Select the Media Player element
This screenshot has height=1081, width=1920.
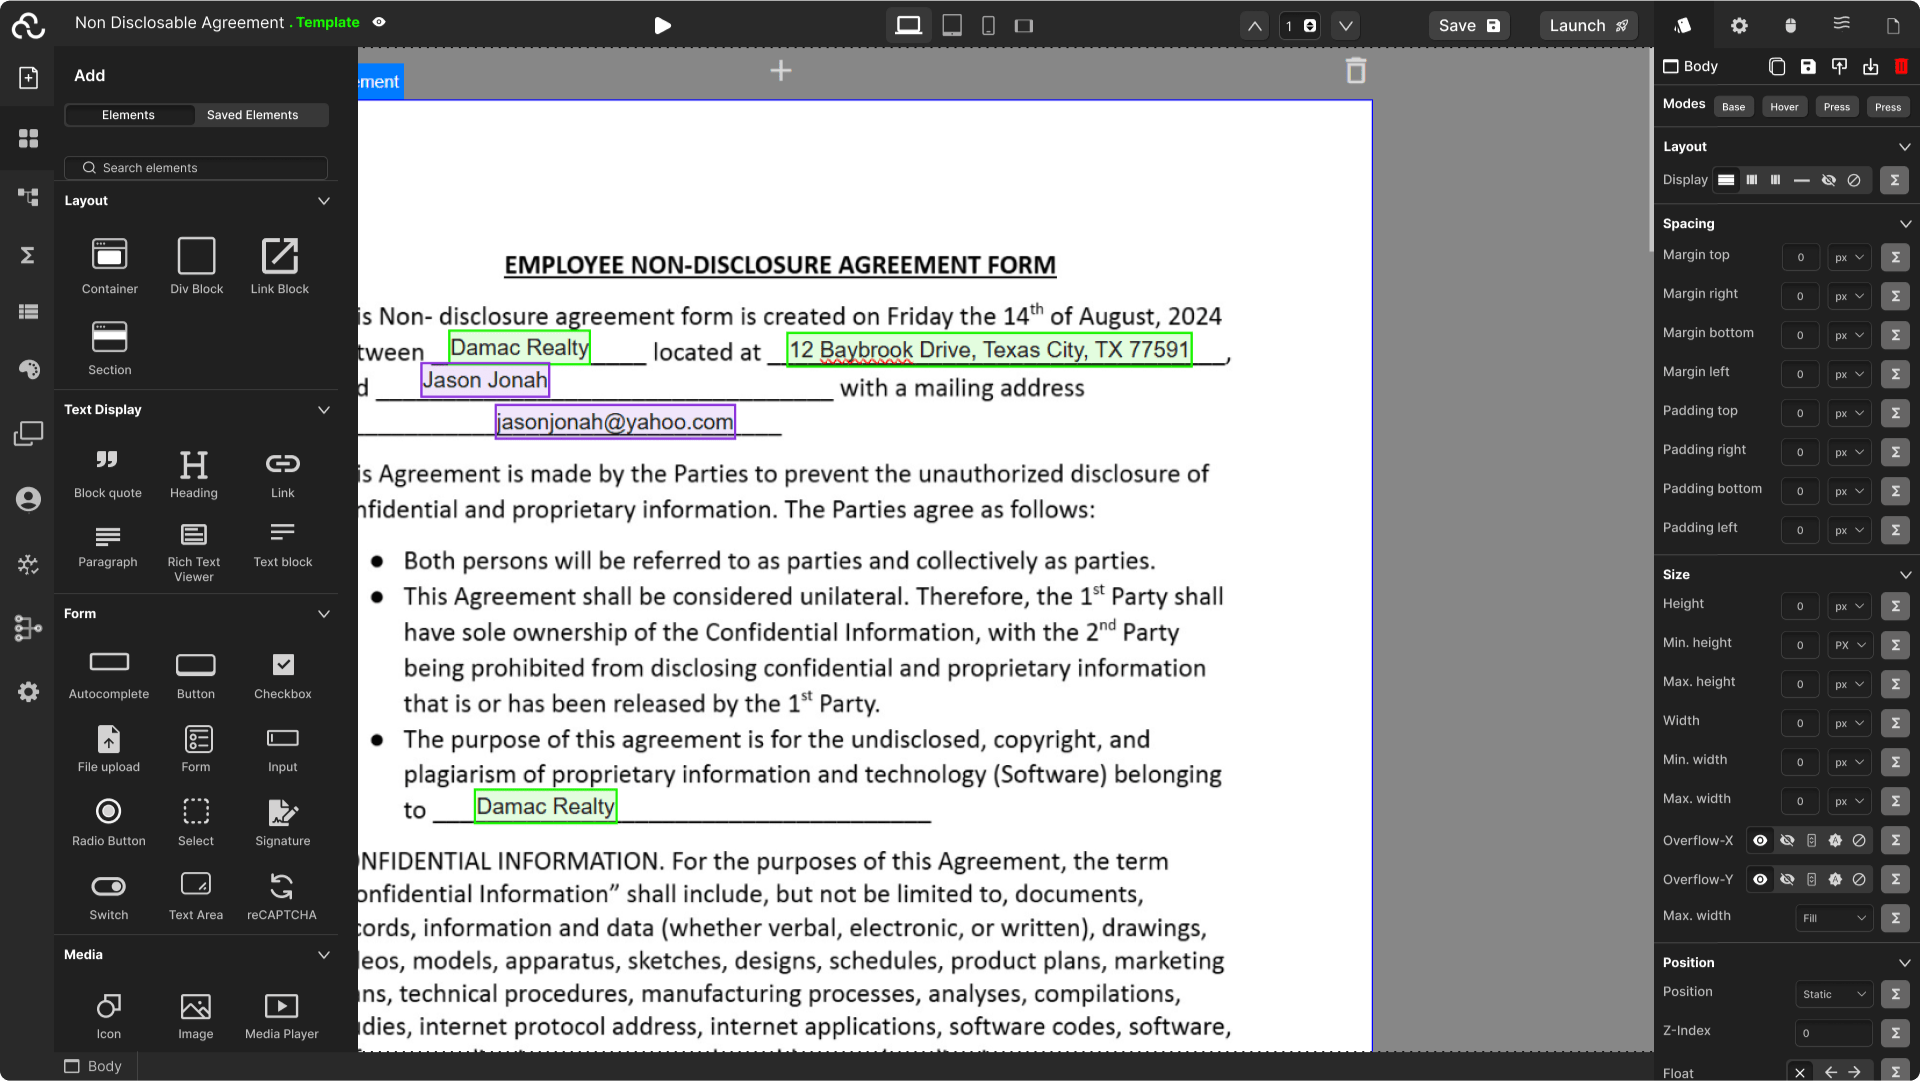pos(281,1006)
